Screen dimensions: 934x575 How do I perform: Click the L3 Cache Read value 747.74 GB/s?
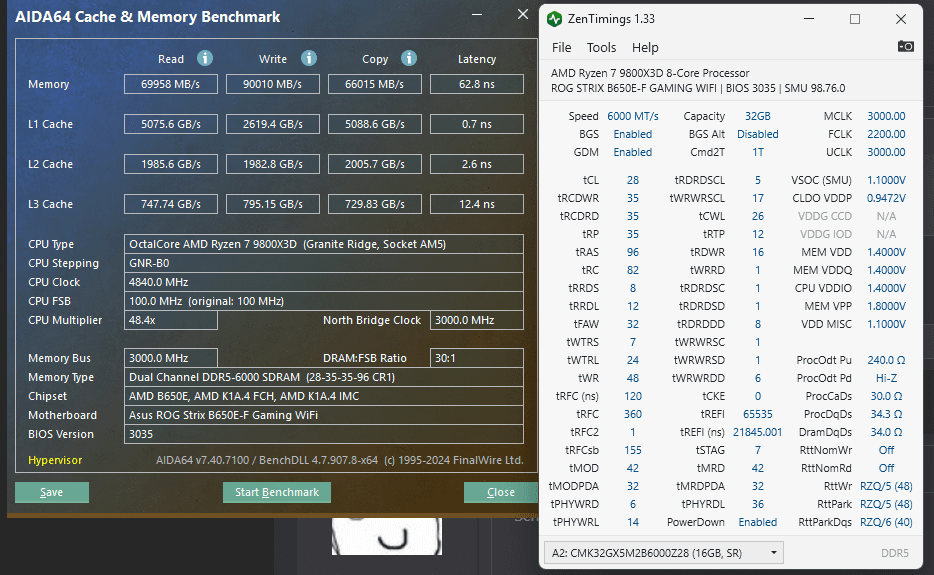(x=171, y=204)
